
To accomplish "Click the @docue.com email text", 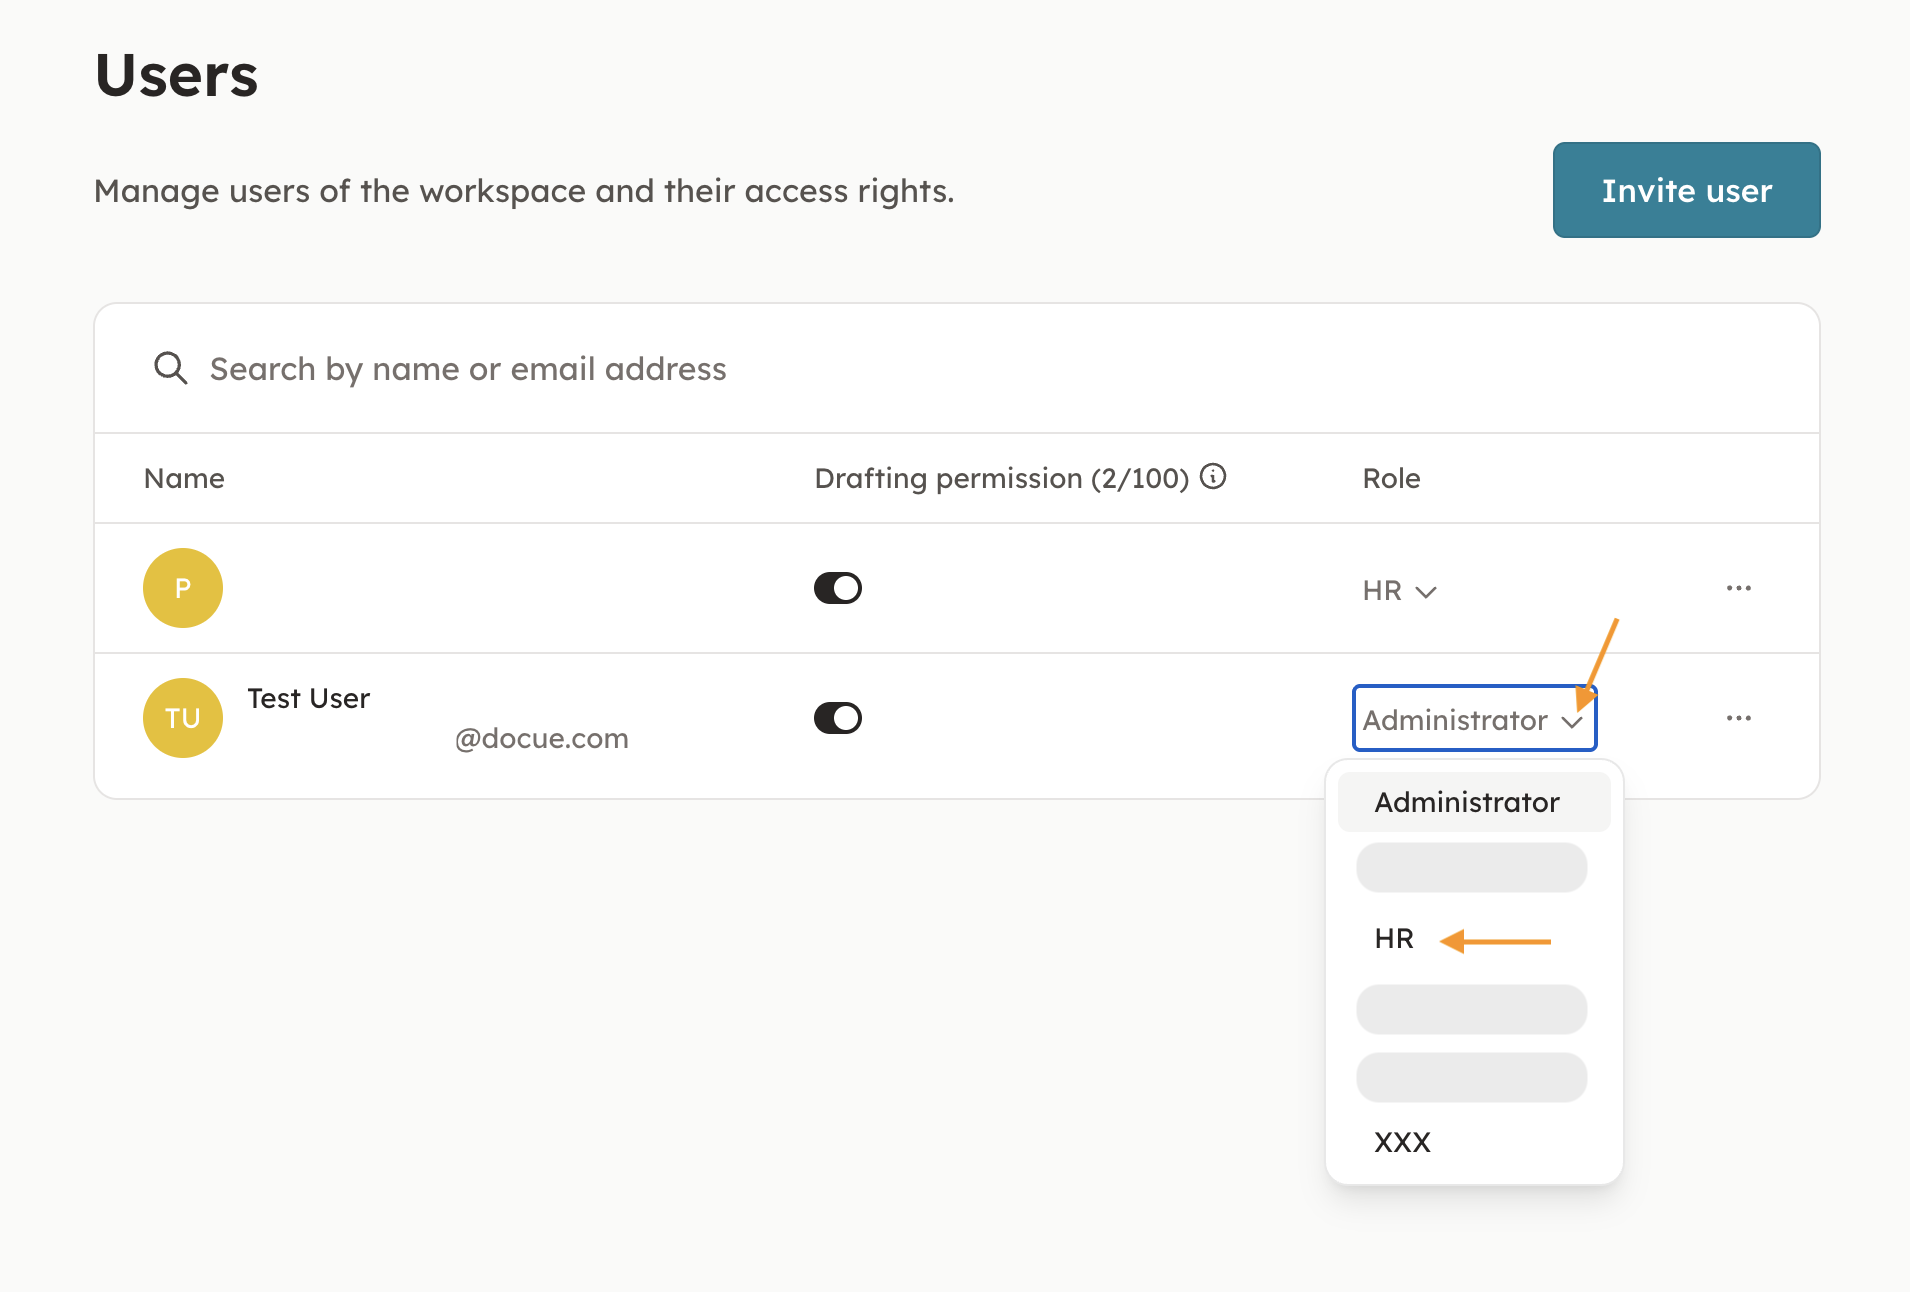I will click(x=541, y=739).
